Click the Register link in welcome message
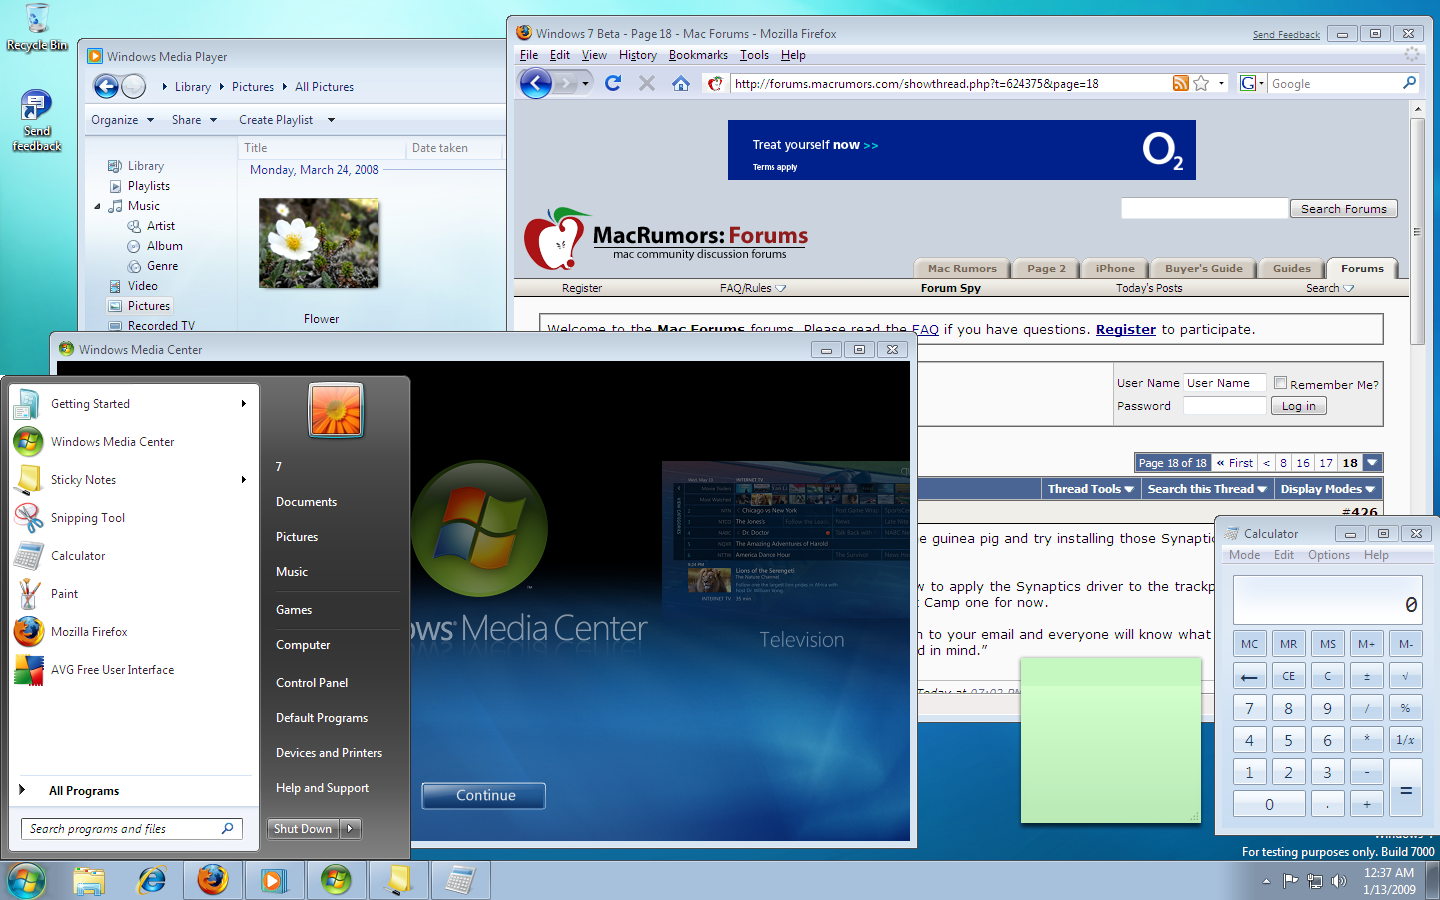1440x900 pixels. [1126, 329]
